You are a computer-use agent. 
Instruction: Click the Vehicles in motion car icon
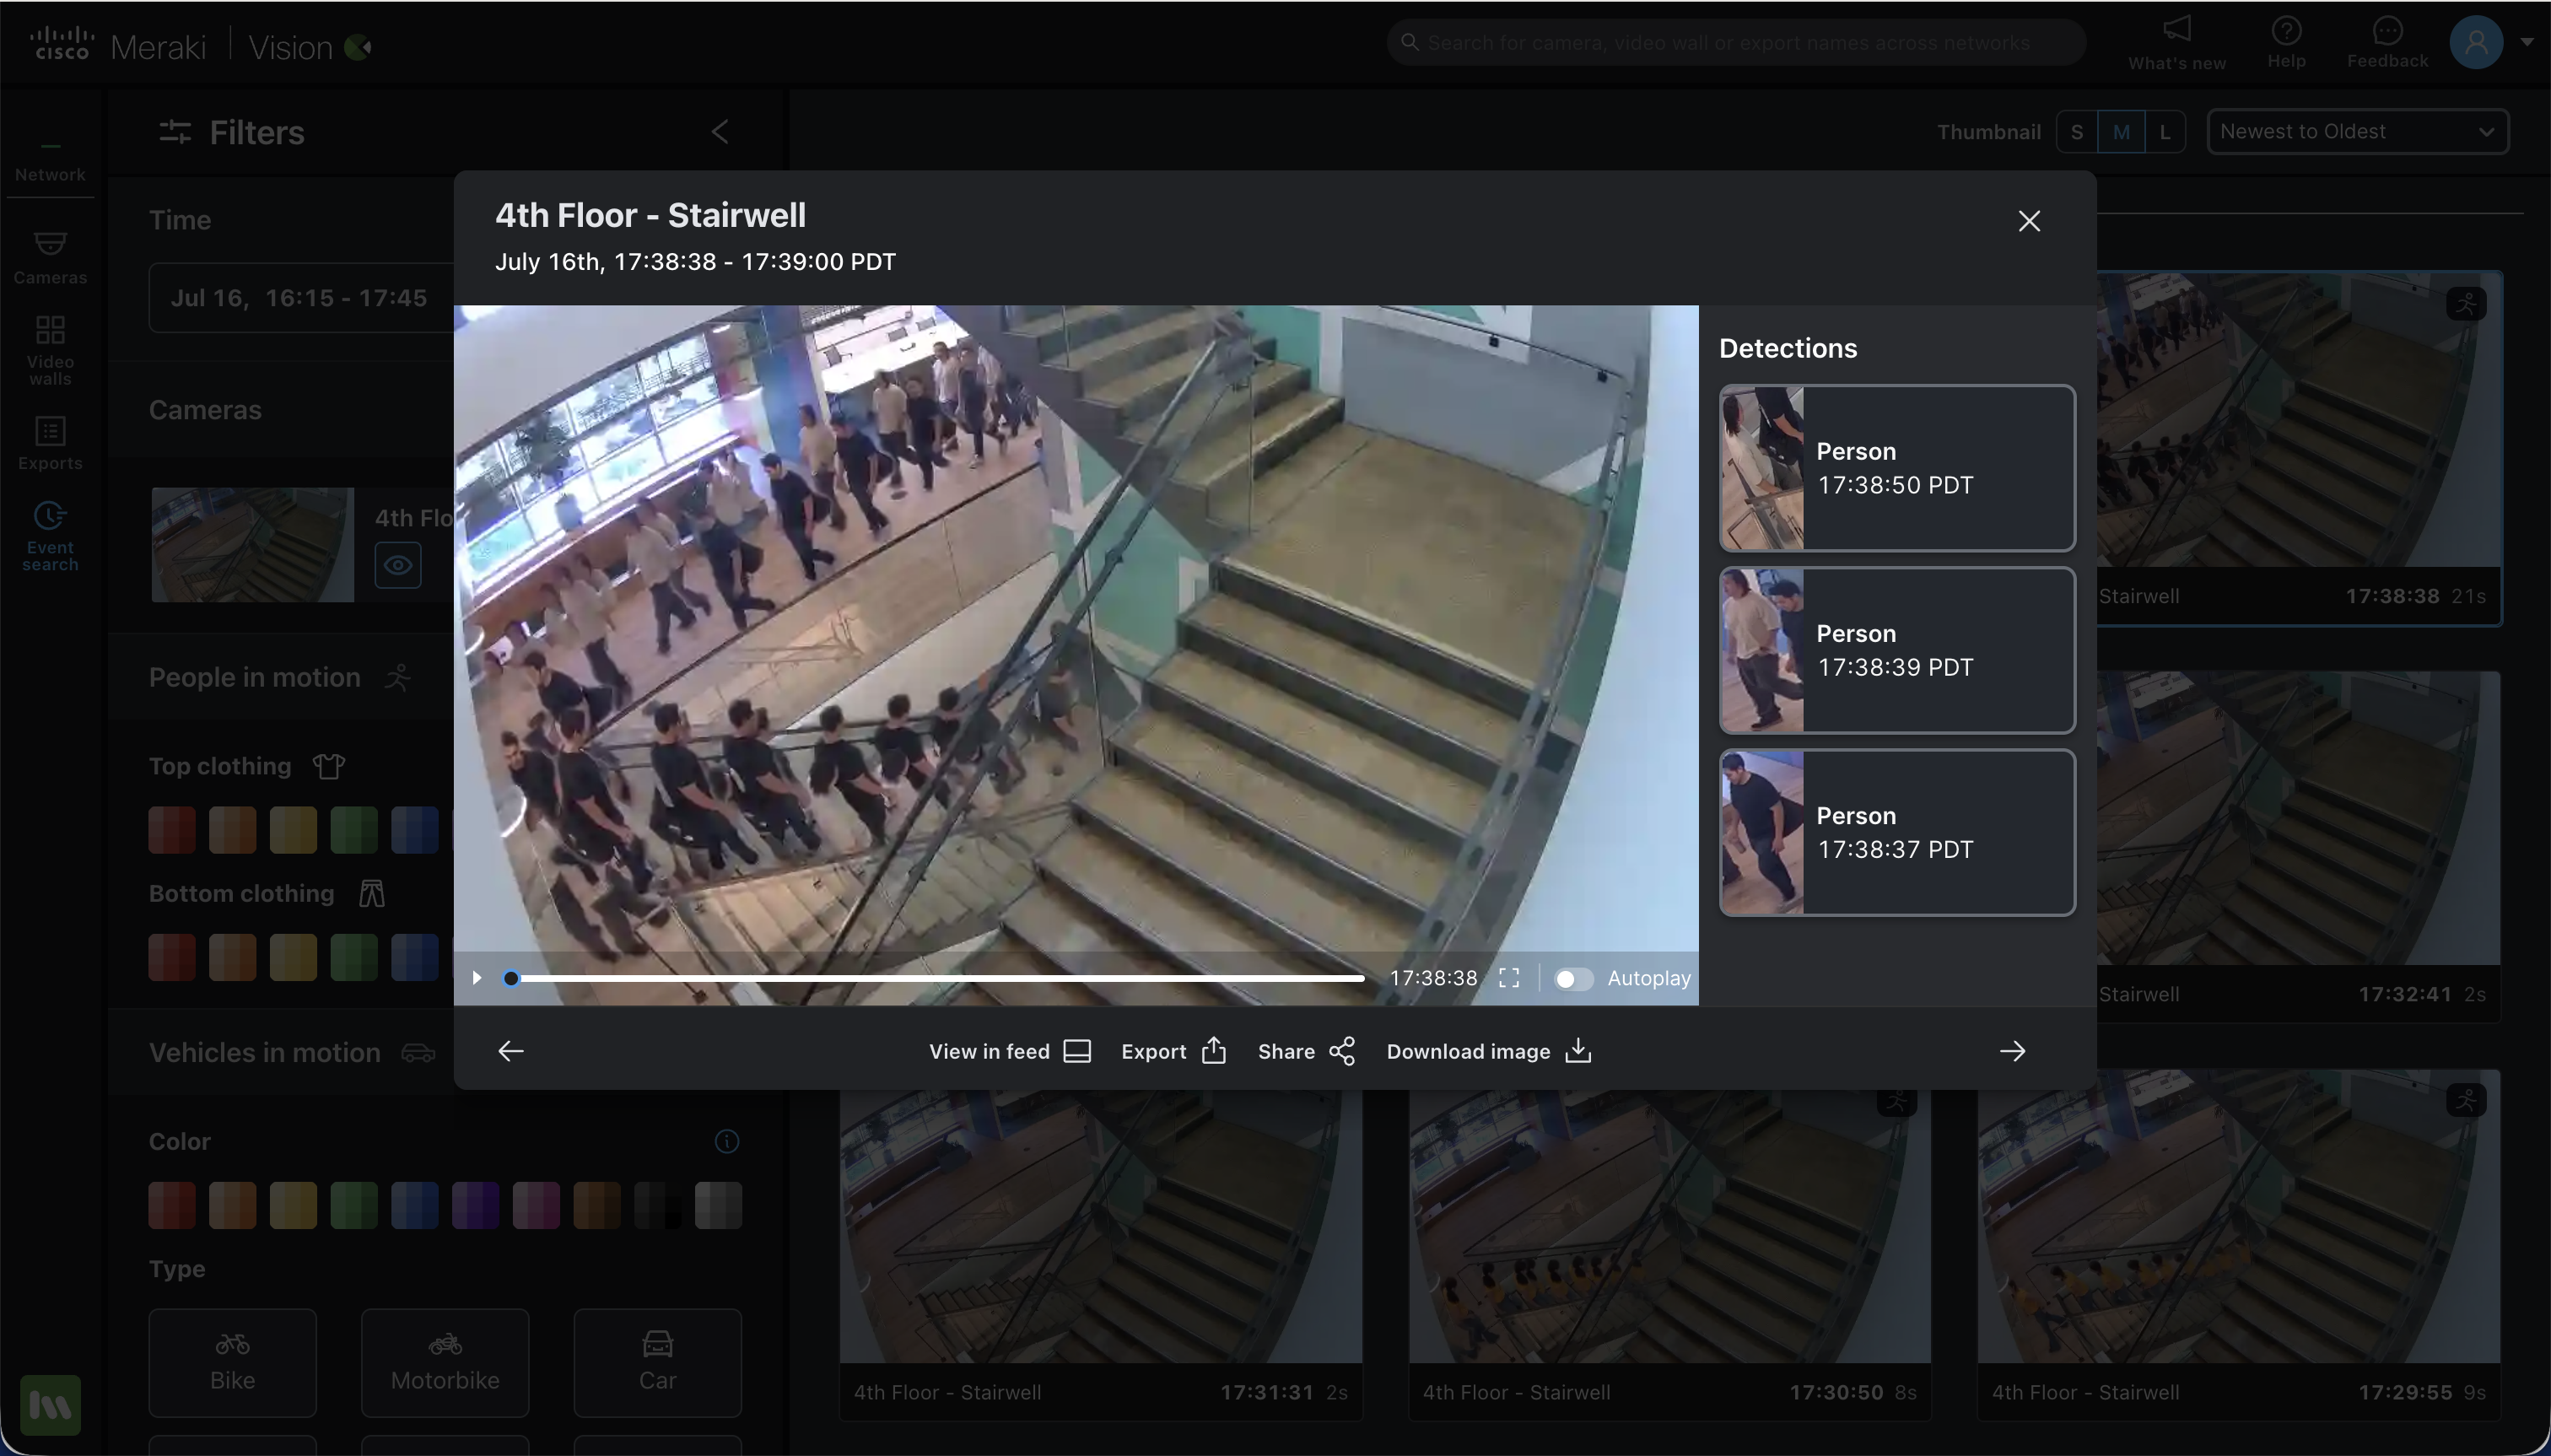click(418, 1053)
